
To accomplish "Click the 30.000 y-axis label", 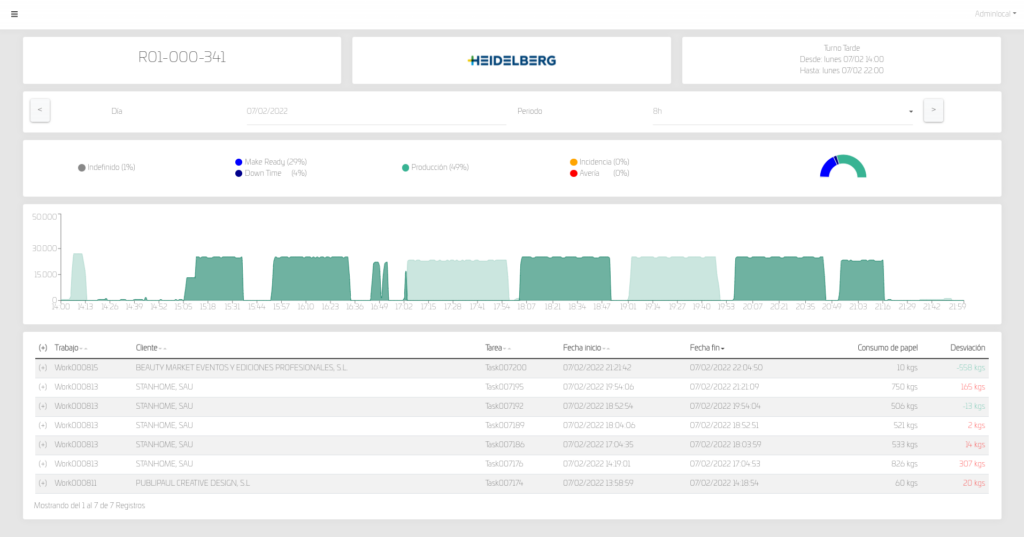I will 44,248.
